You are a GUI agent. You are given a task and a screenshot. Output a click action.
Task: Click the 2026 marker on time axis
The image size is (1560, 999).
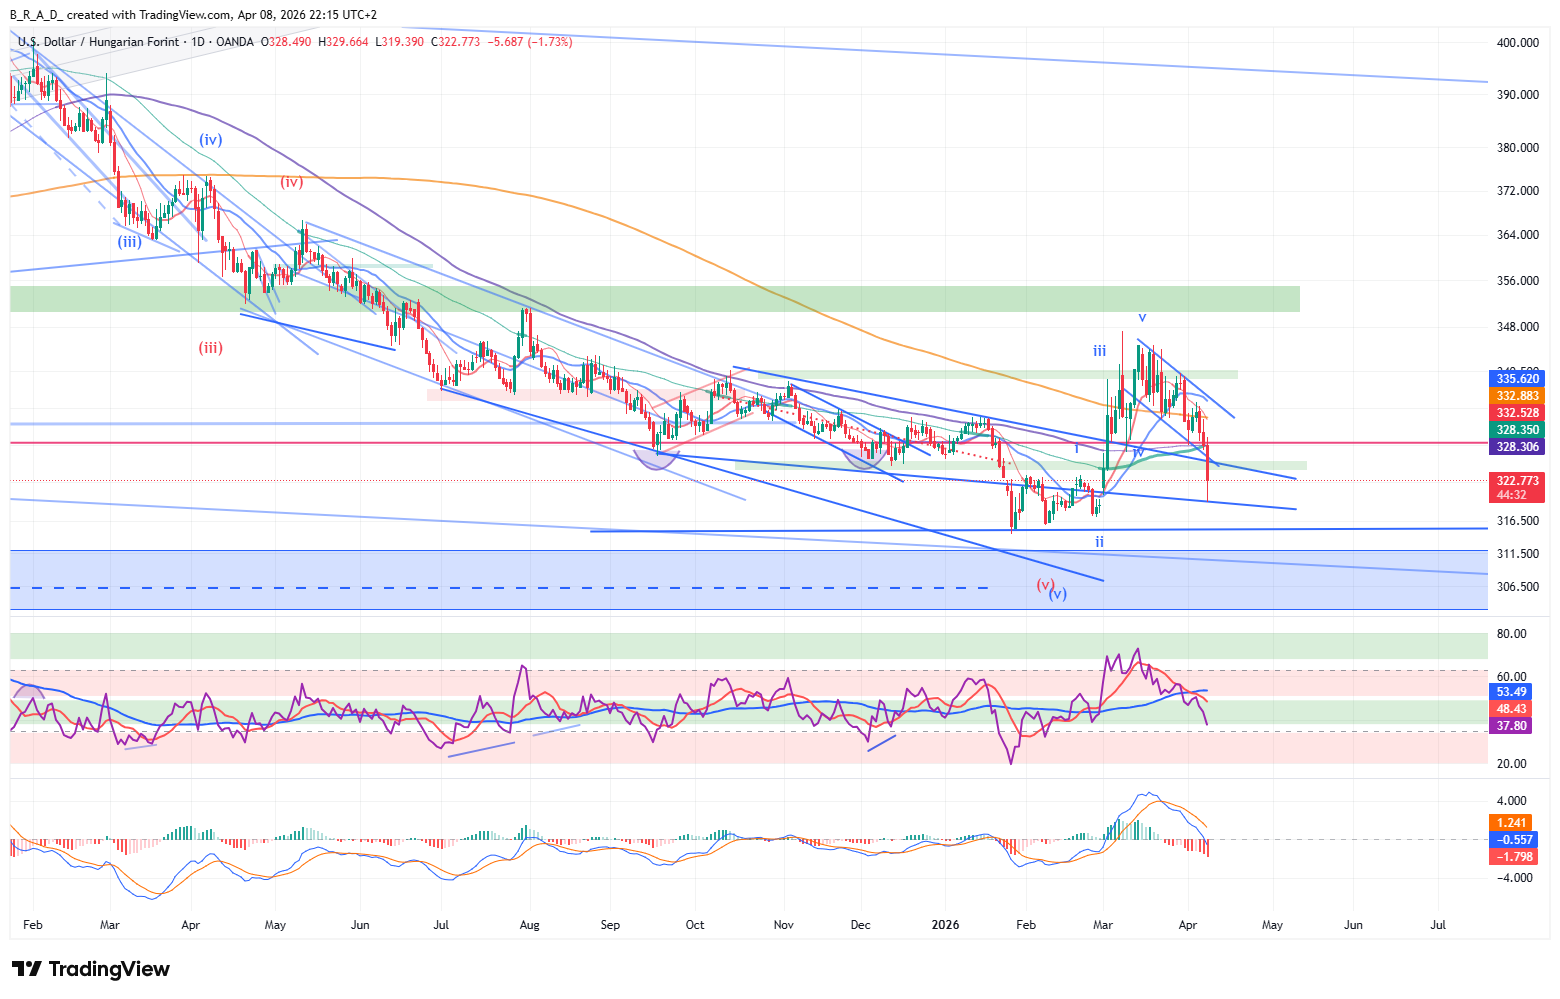point(945,925)
